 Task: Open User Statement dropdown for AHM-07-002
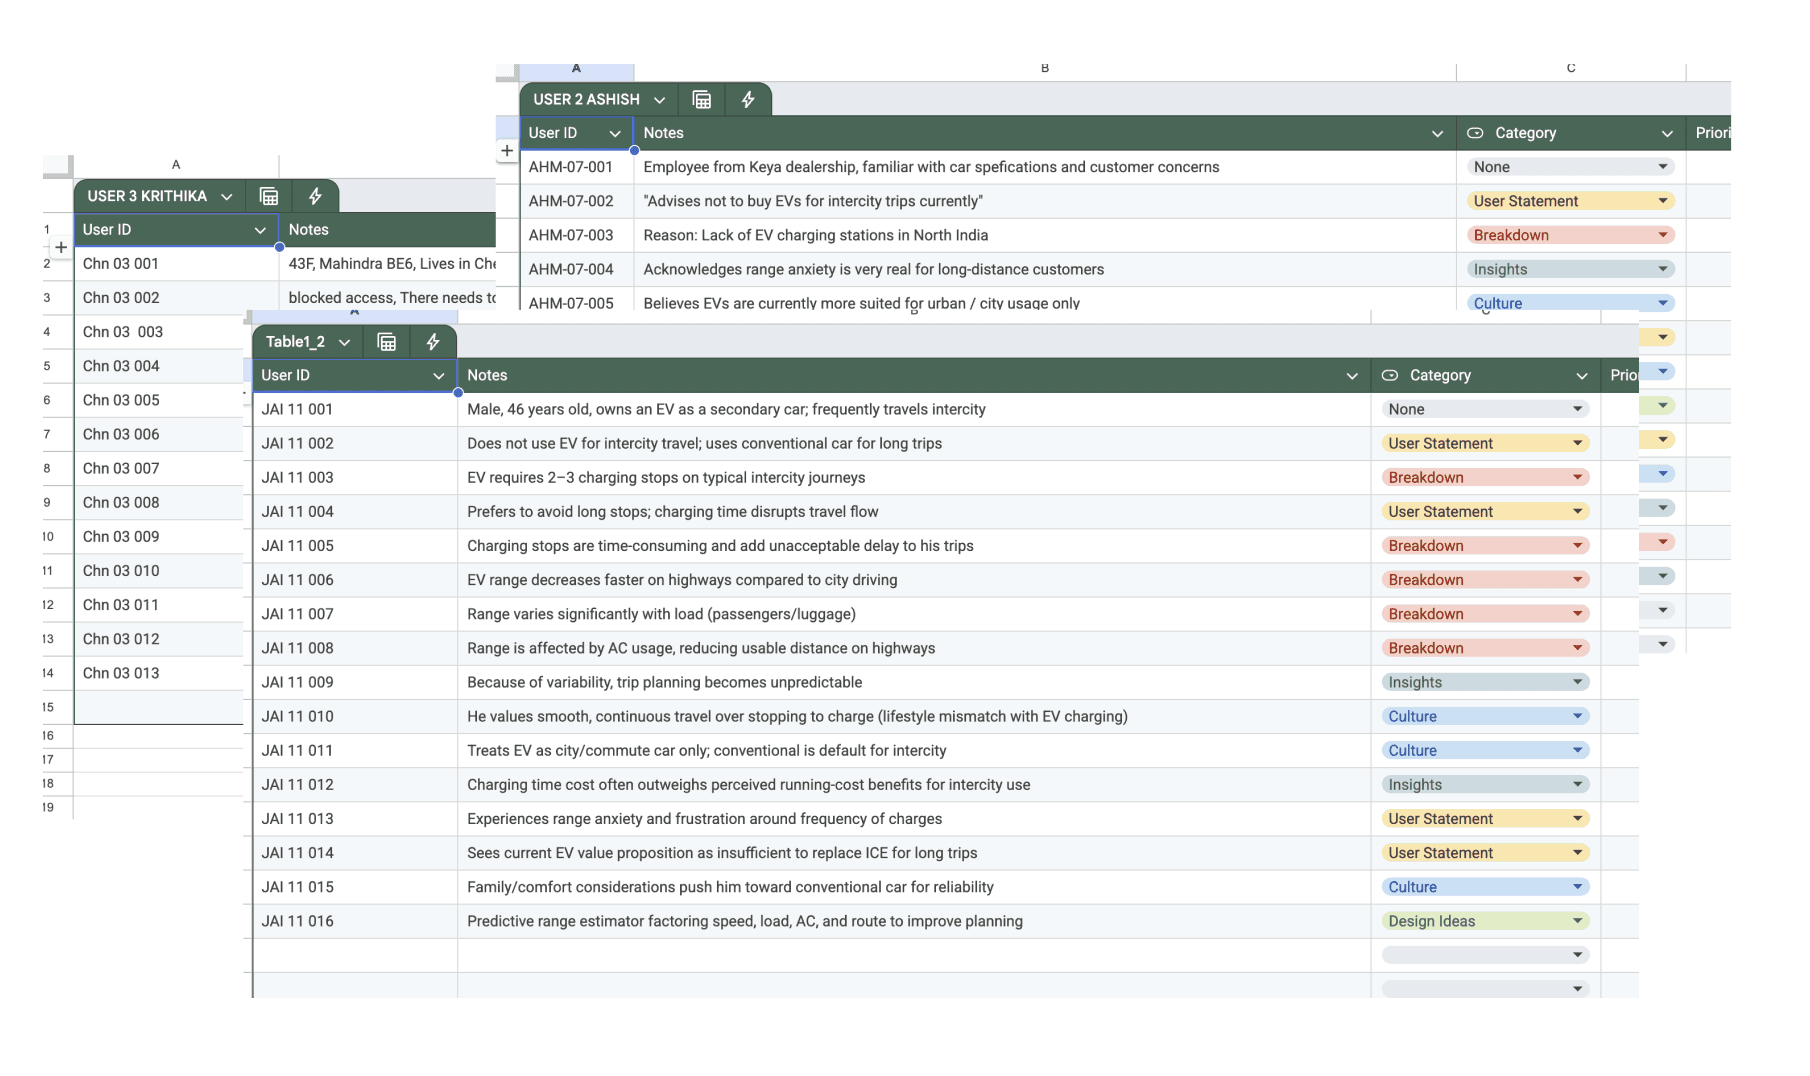1570,201
